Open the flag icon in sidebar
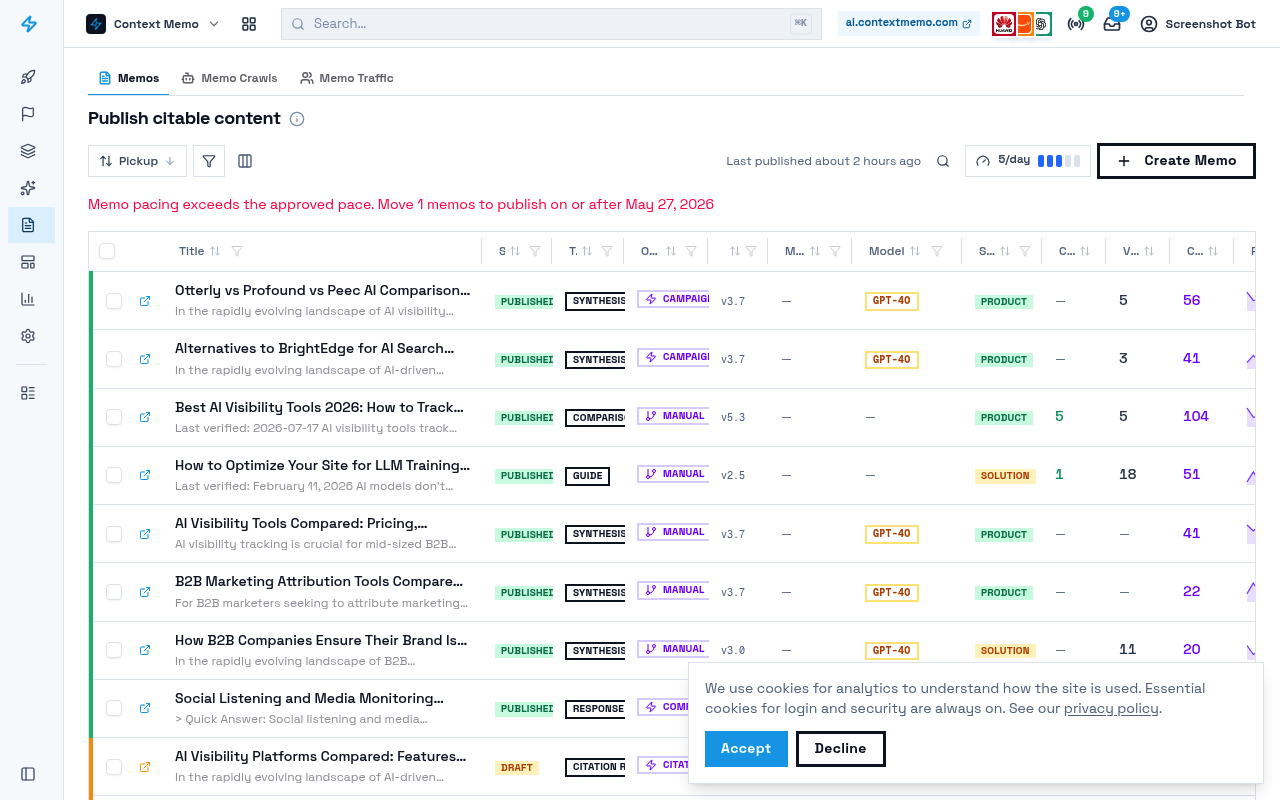Image resolution: width=1280 pixels, height=800 pixels. click(x=28, y=114)
